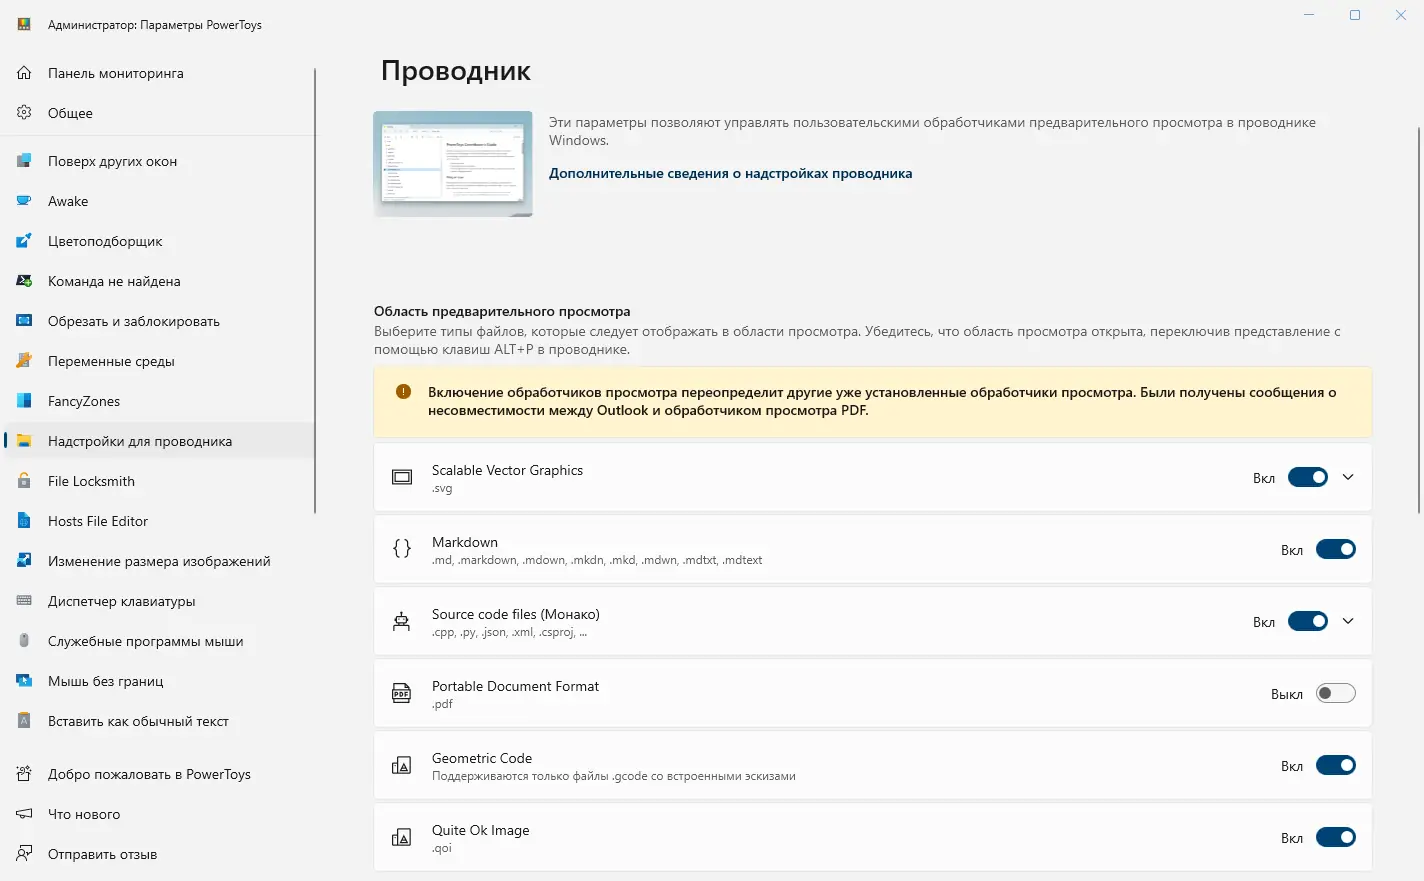Click Дополнительные сведения о надстройках проводника link
Screen dimensions: 1424x881
(x=730, y=173)
